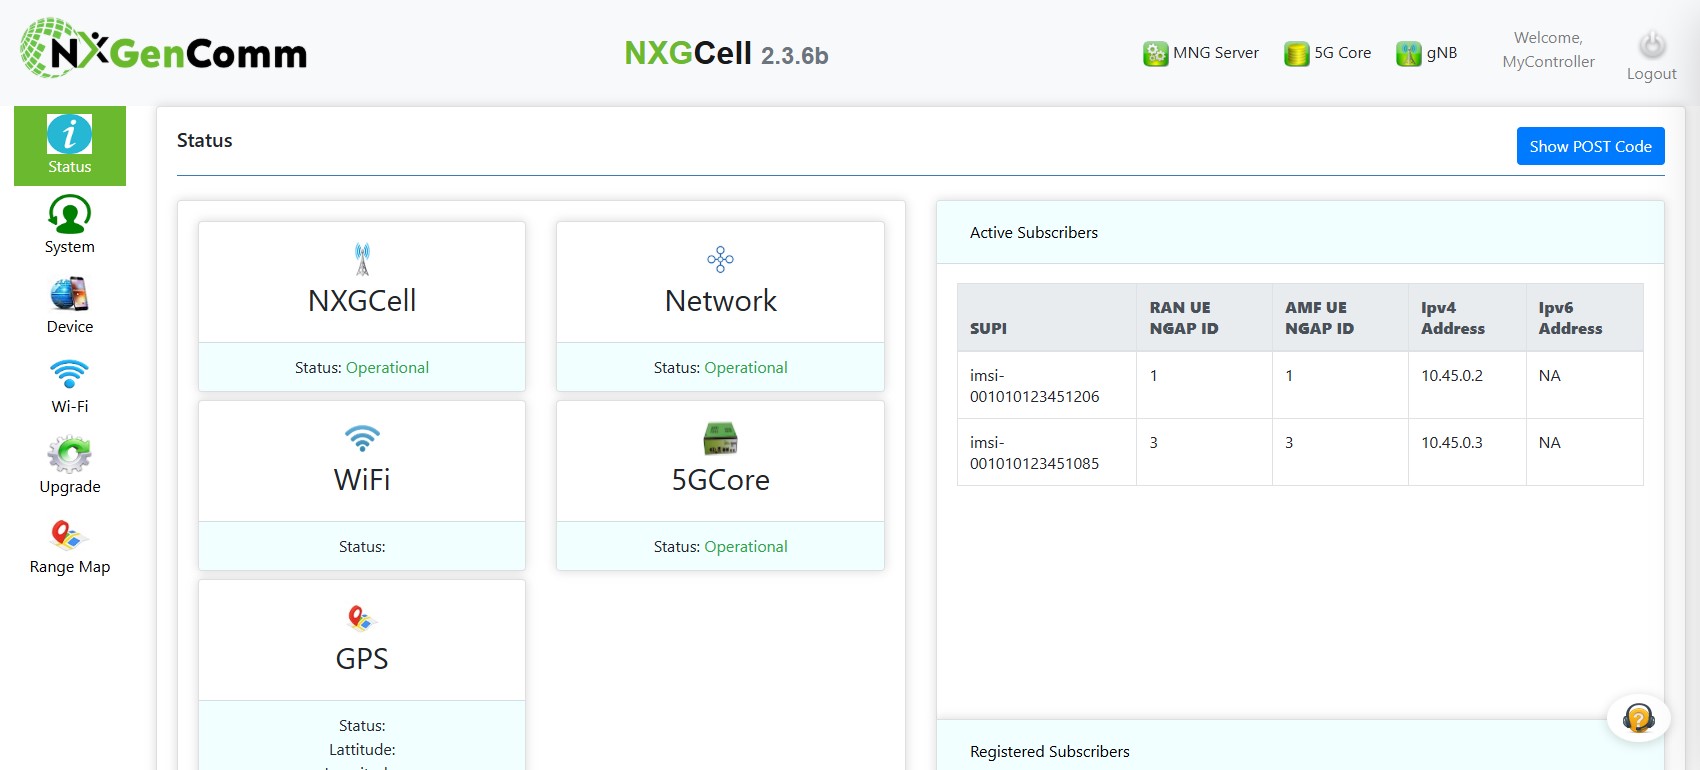Click the GPS Lattitude field
The image size is (1700, 770).
(x=362, y=750)
